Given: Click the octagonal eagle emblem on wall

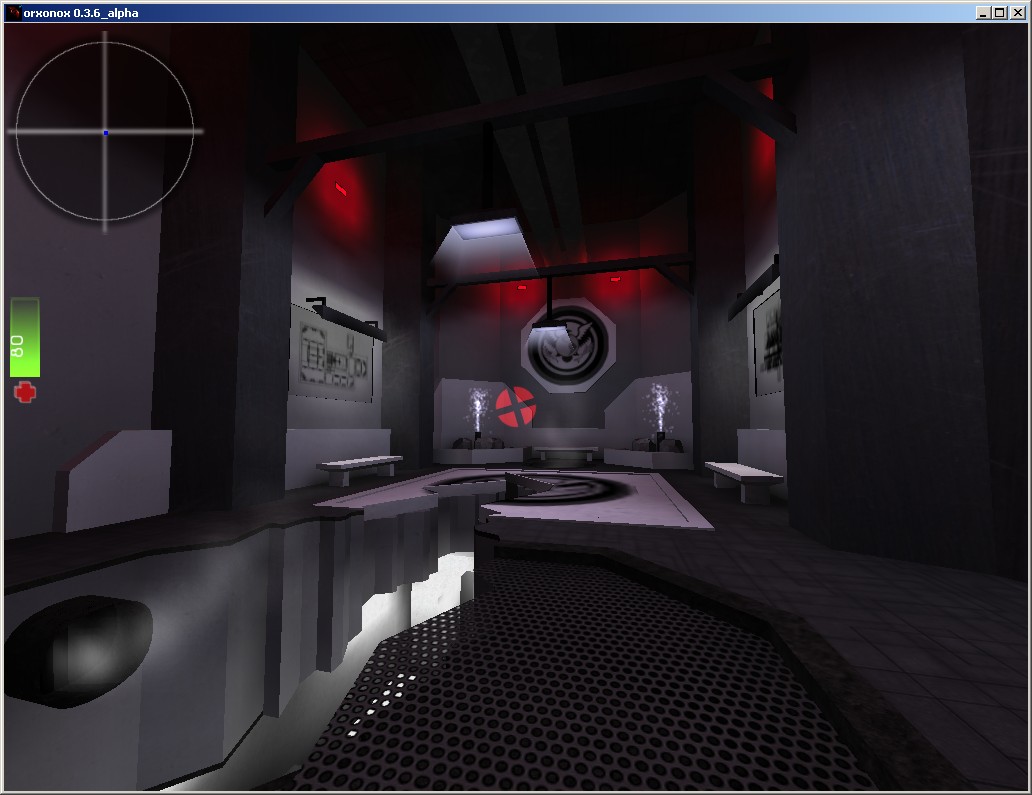Looking at the screenshot, I should 569,347.
